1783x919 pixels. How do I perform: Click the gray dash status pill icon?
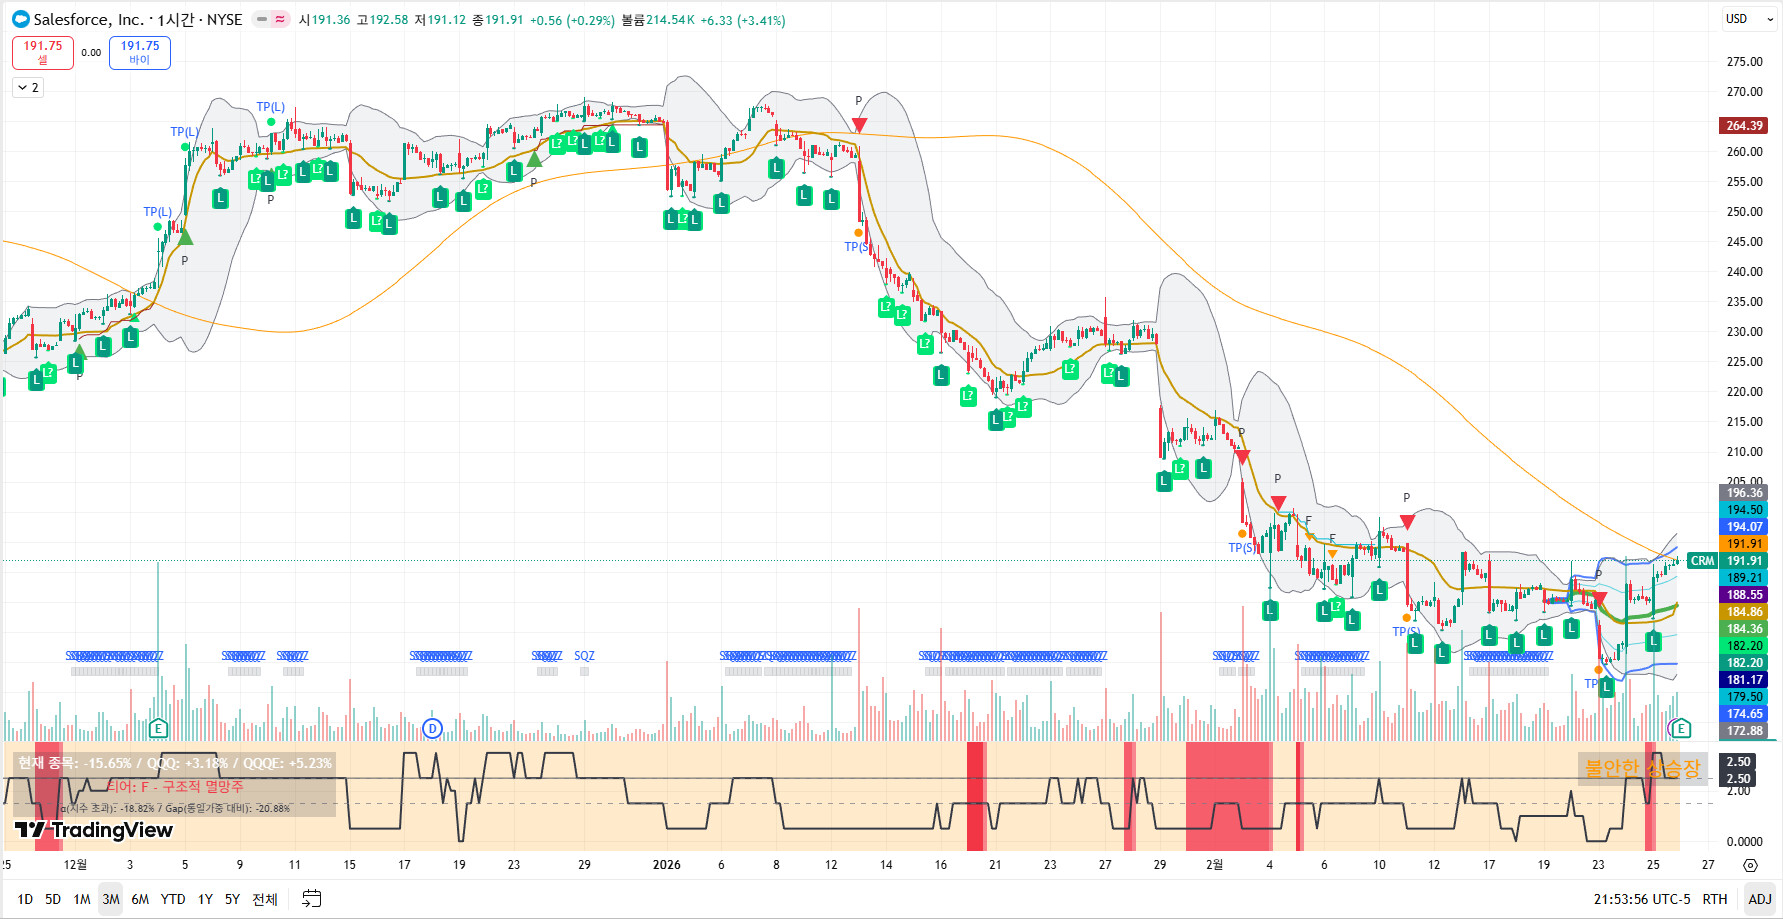click(x=262, y=19)
